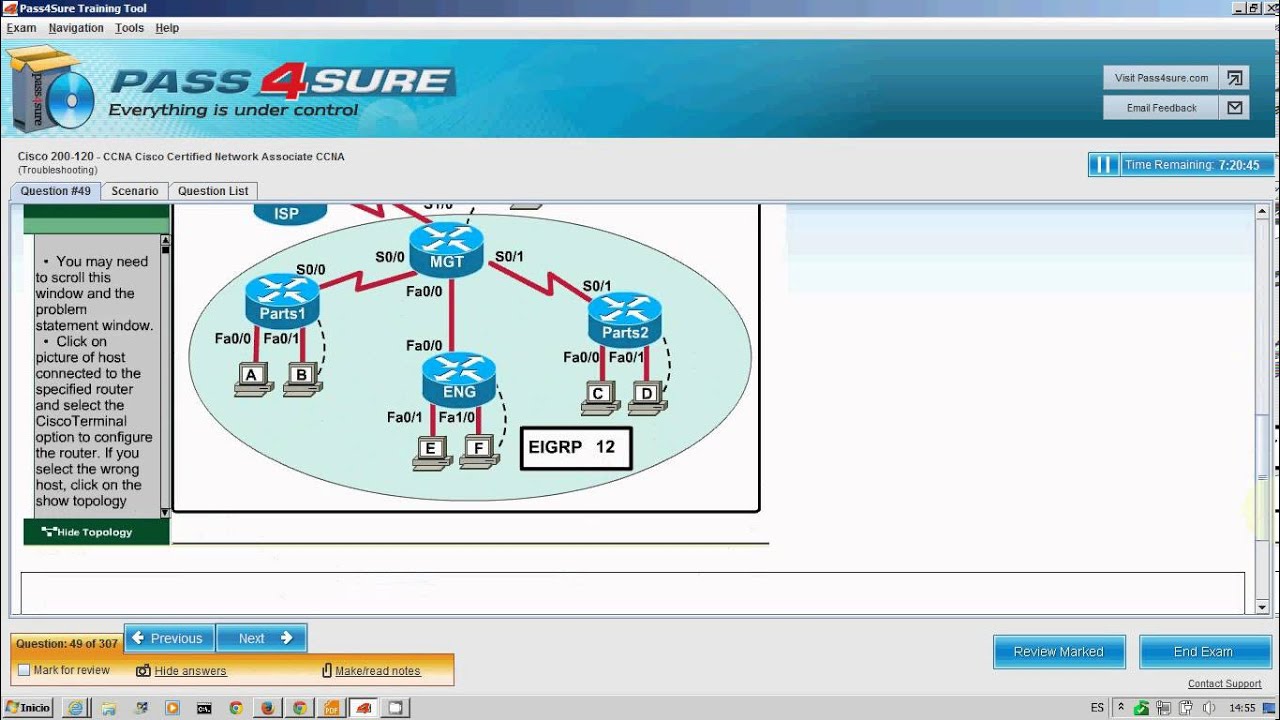The image size is (1280, 720).
Task: Open the PDF reader taskbar icon
Action: [x=331, y=708]
